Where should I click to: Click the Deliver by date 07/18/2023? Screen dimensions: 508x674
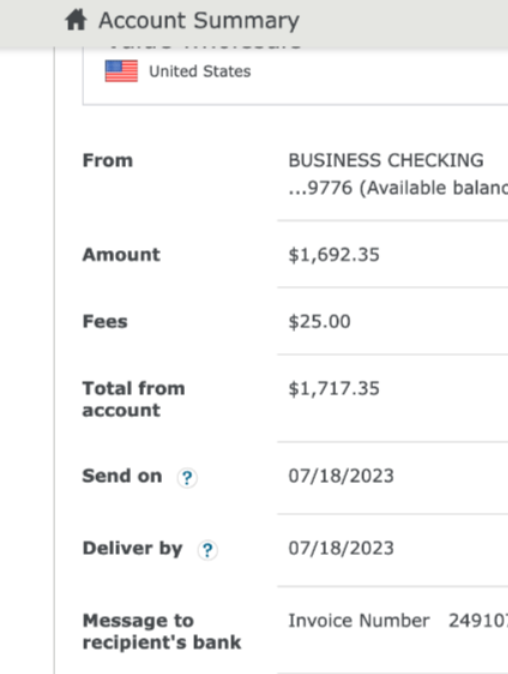coord(341,548)
